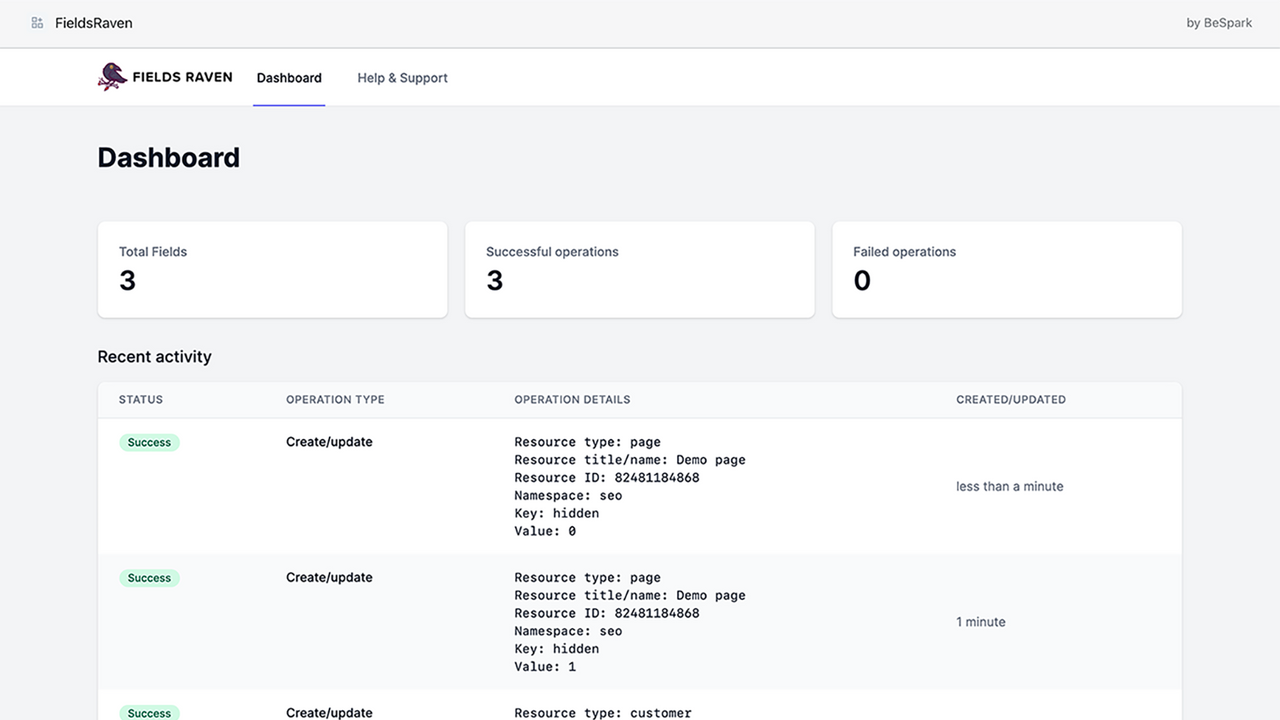Click the FIELDS RAVEN brand name
This screenshot has width=1280, height=720.
(182, 76)
